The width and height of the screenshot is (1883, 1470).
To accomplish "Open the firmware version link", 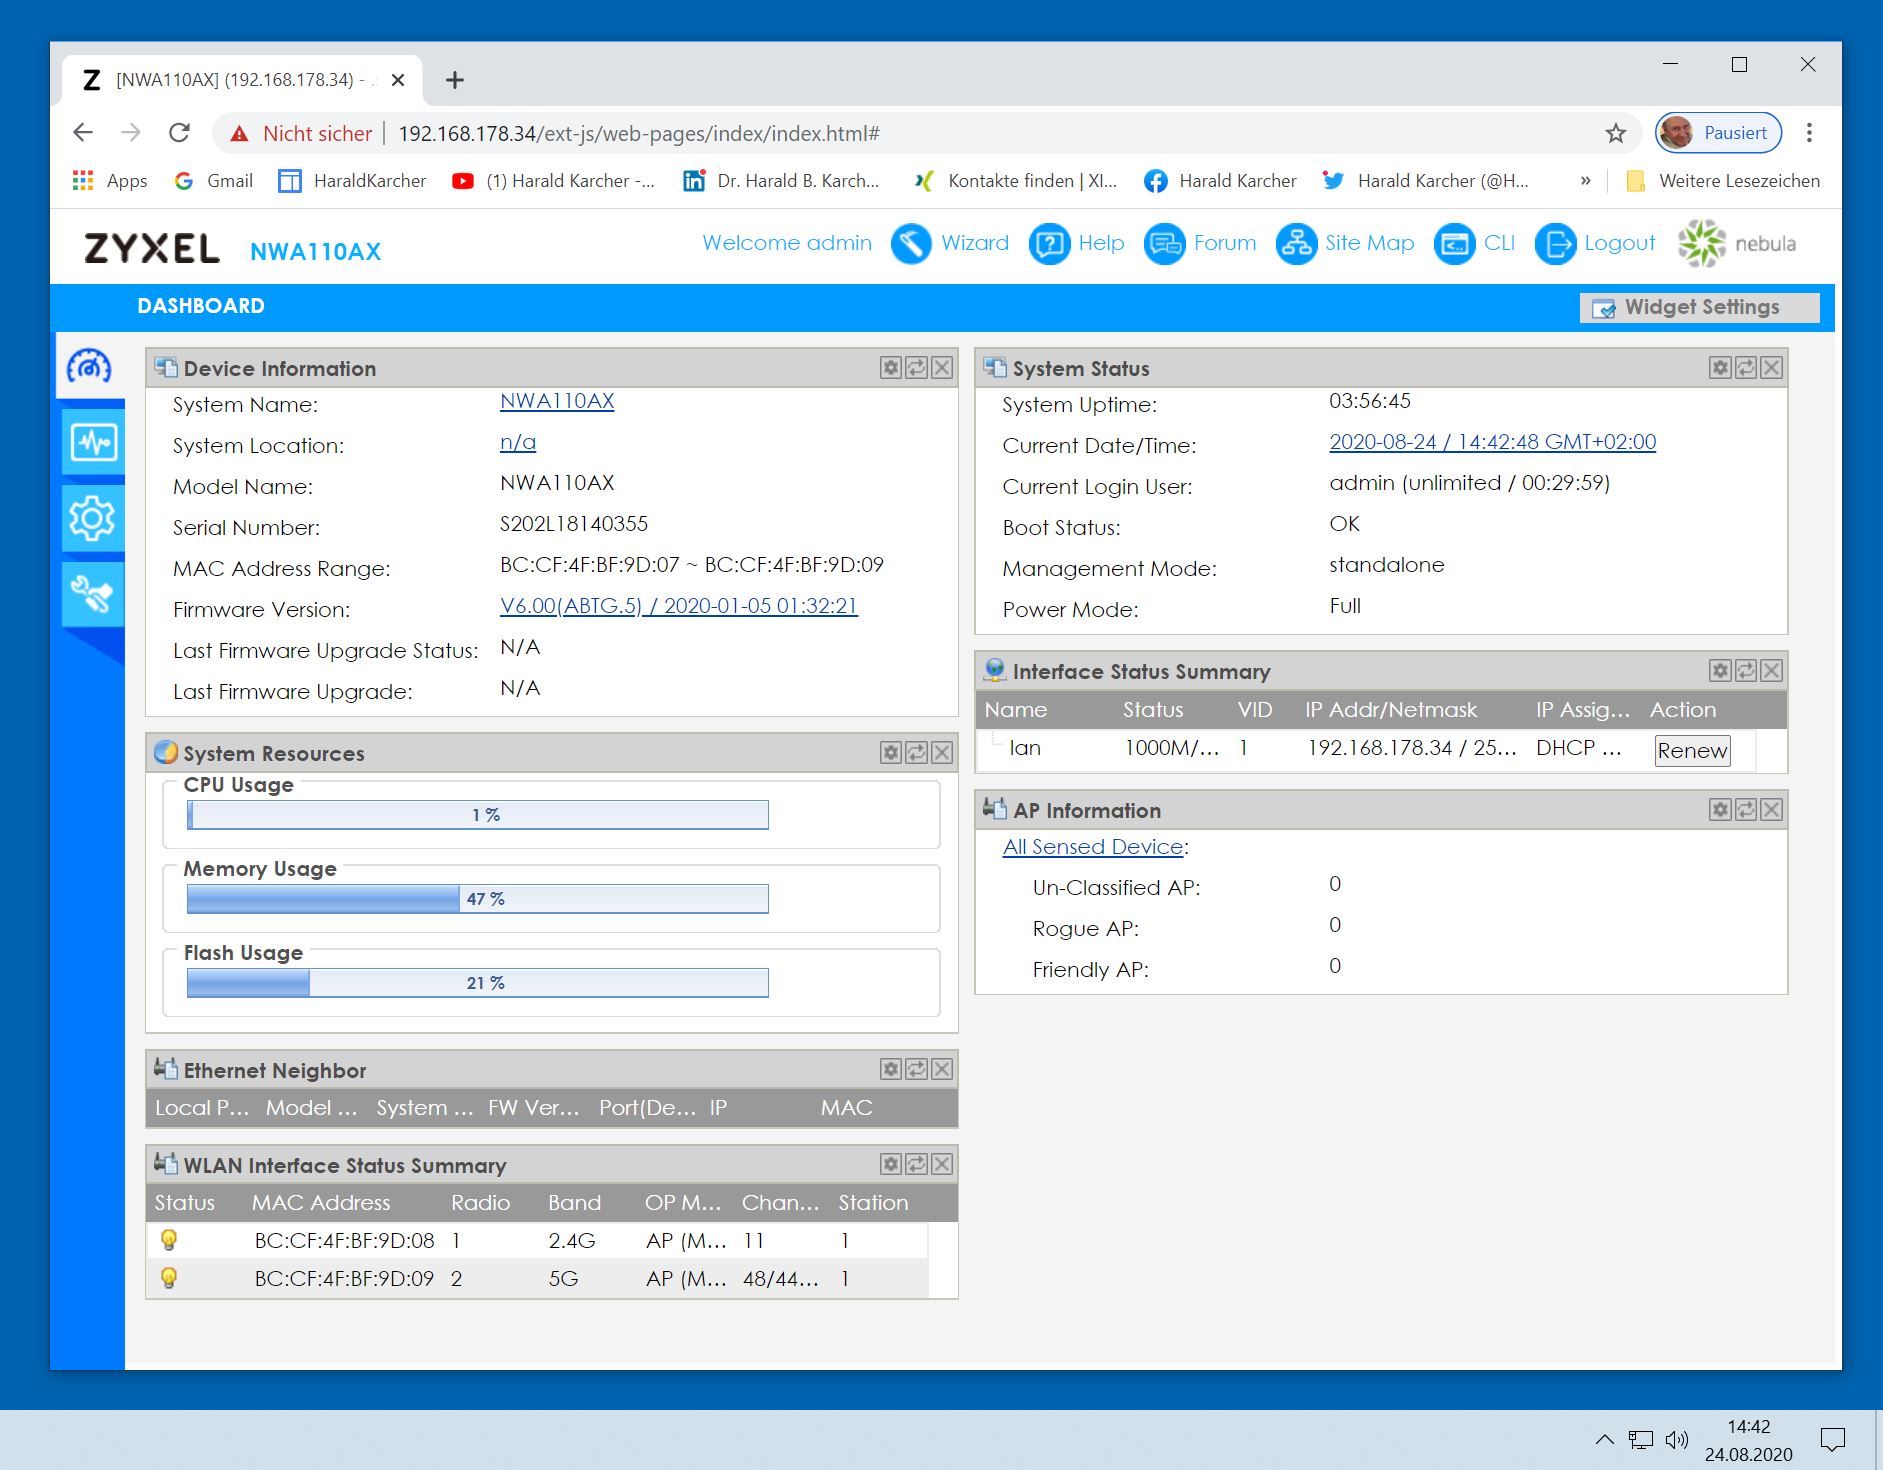I will tap(678, 606).
